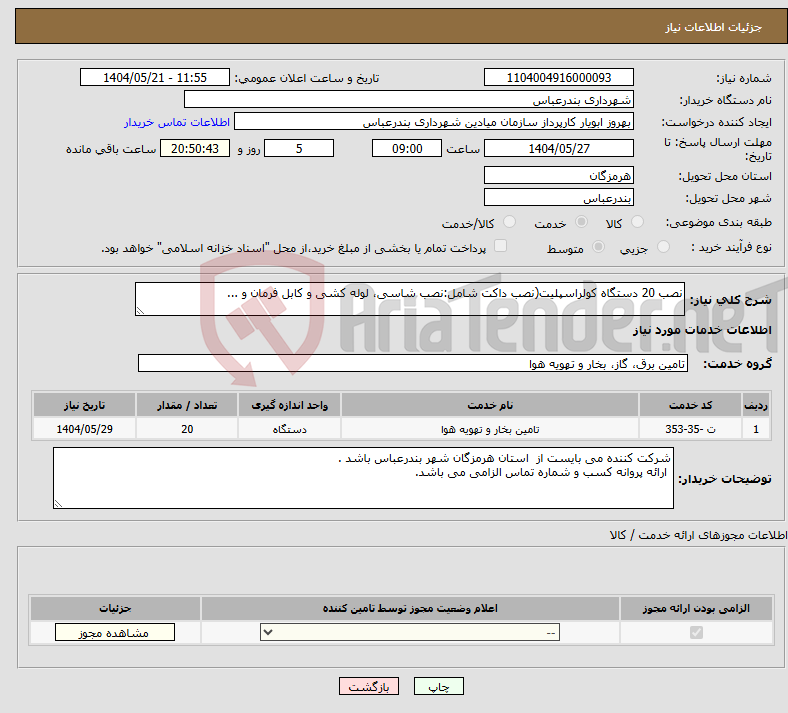Image resolution: width=788 pixels, height=713 pixels.
Task: Click the unit cell دستگاه
Action: pos(289,429)
